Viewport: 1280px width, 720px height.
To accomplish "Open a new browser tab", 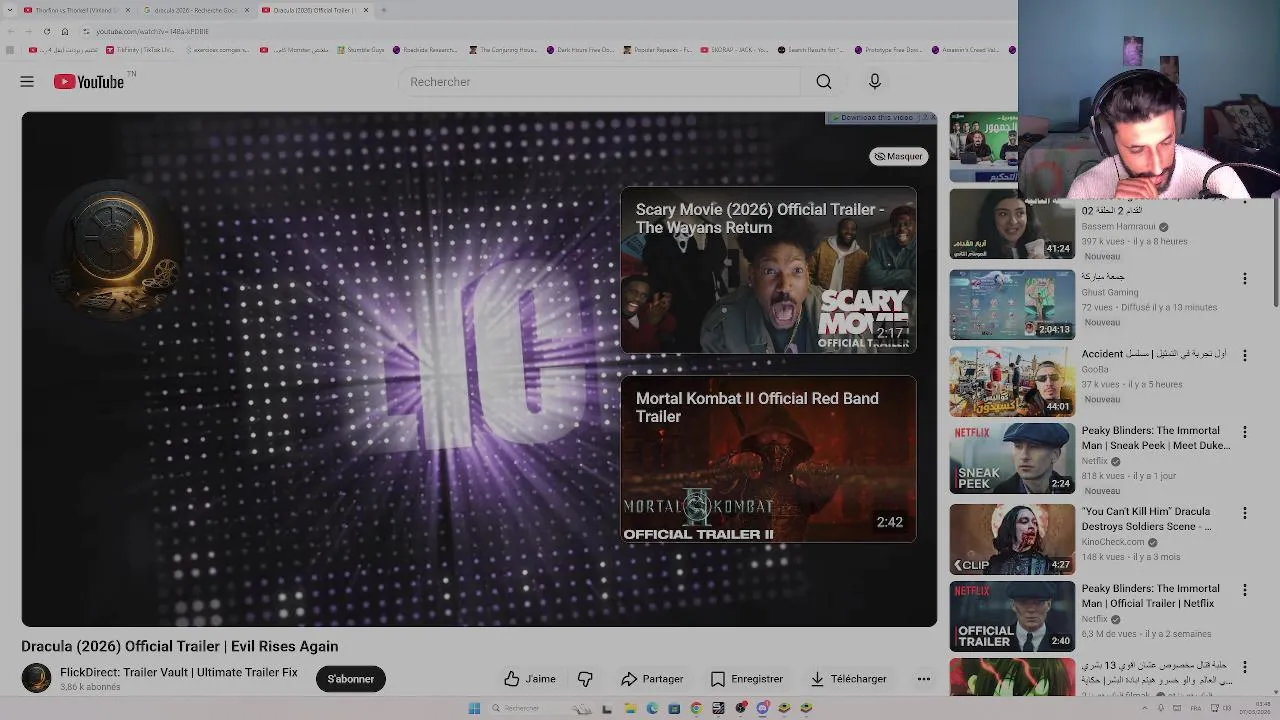I will click(384, 10).
